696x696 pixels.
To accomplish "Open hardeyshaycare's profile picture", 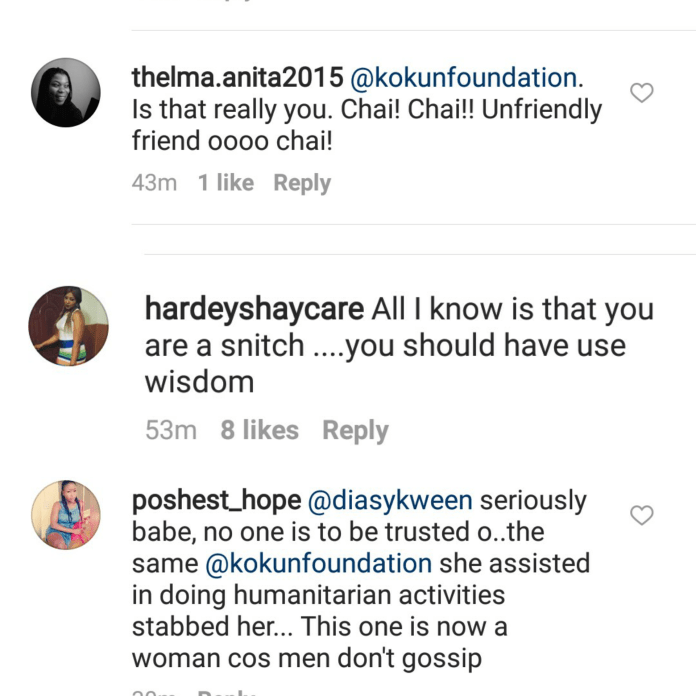I will click(x=68, y=326).
